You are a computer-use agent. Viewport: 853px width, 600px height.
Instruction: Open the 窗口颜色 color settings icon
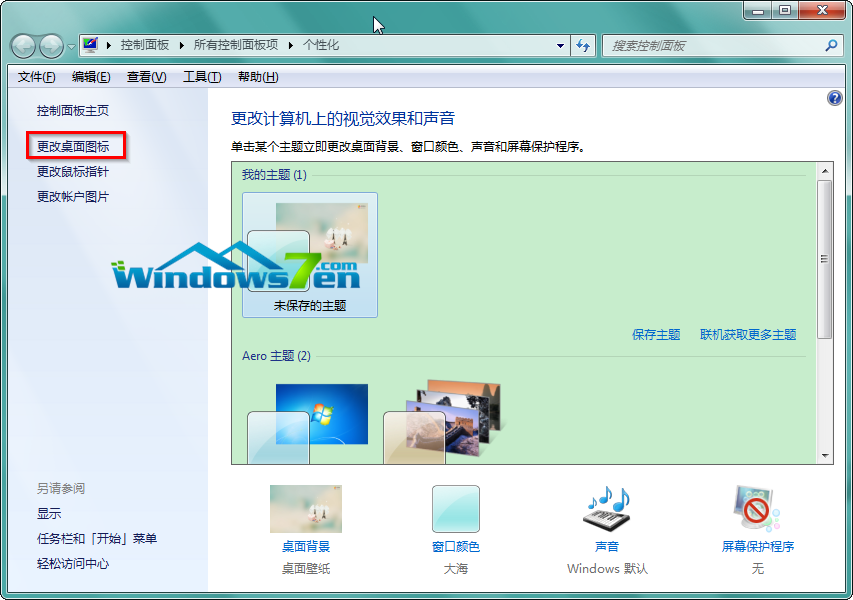tap(456, 508)
